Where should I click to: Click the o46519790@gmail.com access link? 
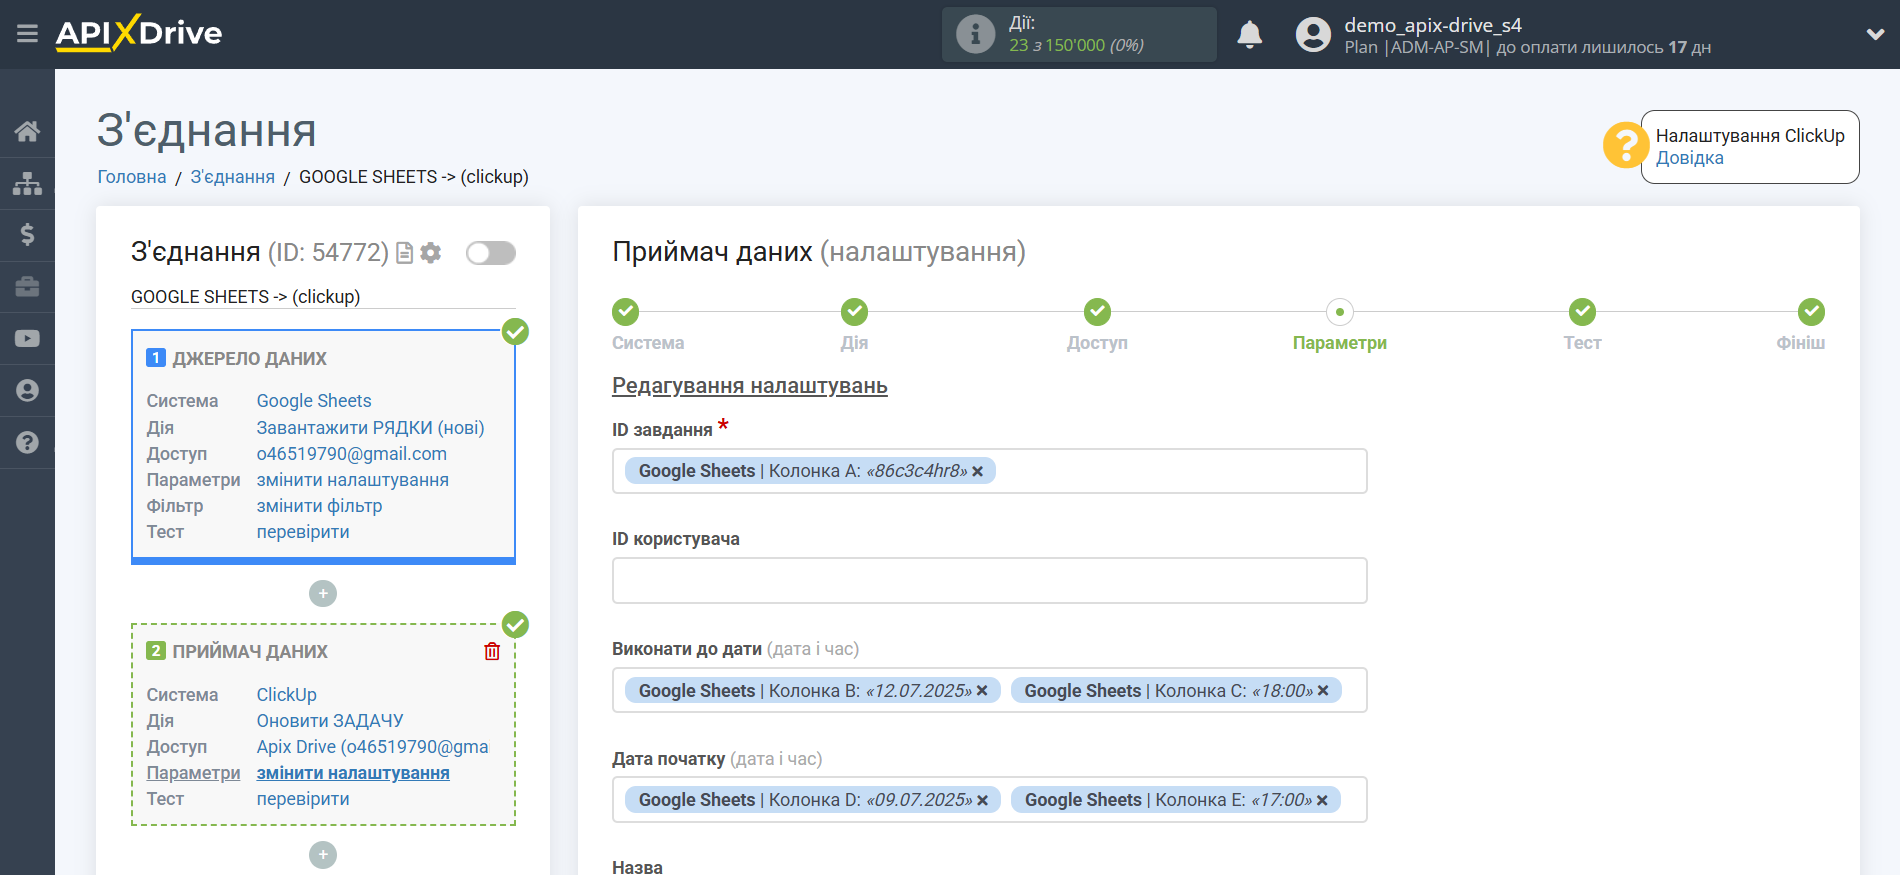352,454
